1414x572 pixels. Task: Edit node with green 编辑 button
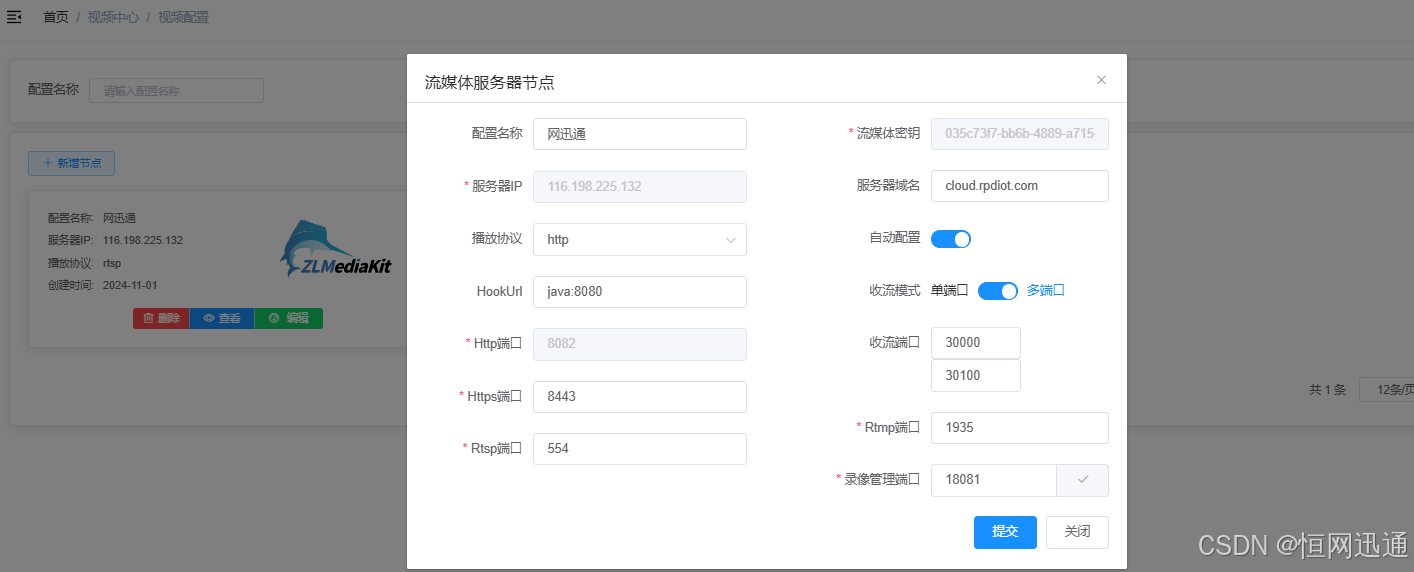pos(289,318)
